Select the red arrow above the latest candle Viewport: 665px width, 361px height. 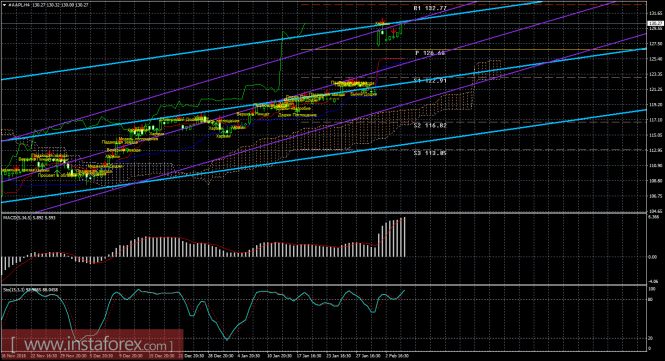pyautogui.click(x=383, y=21)
